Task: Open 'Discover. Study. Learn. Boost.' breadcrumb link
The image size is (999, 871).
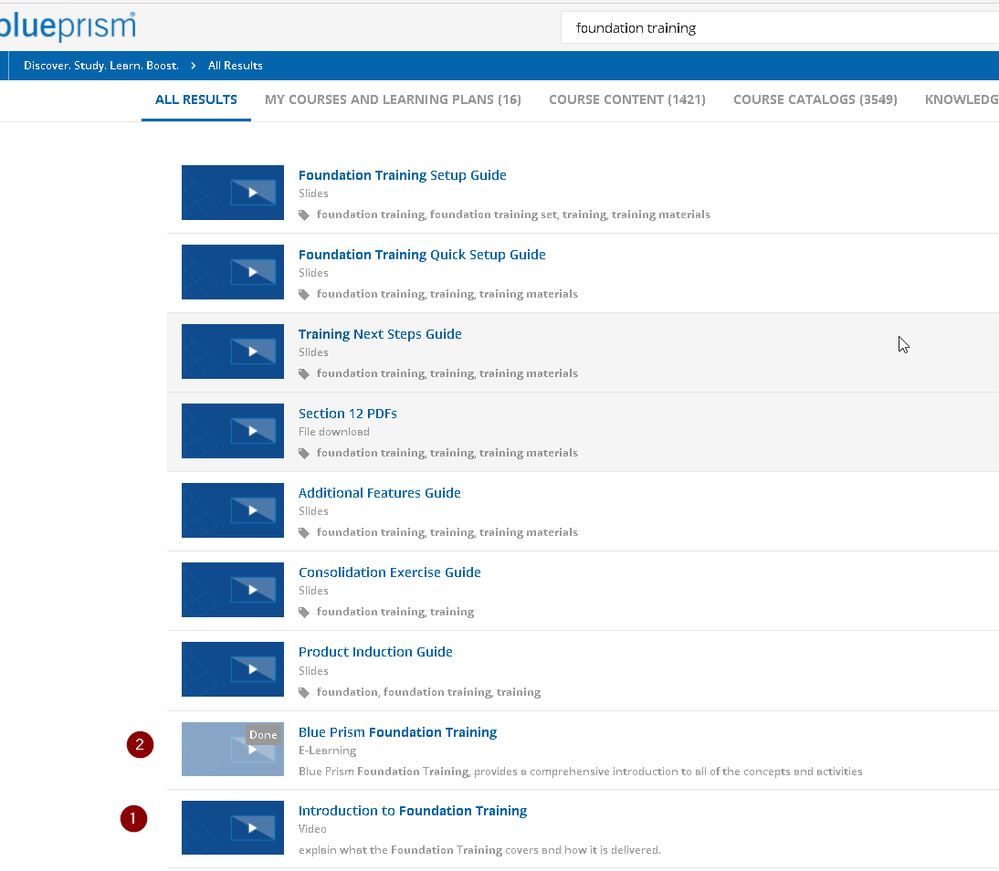Action: tap(101, 66)
